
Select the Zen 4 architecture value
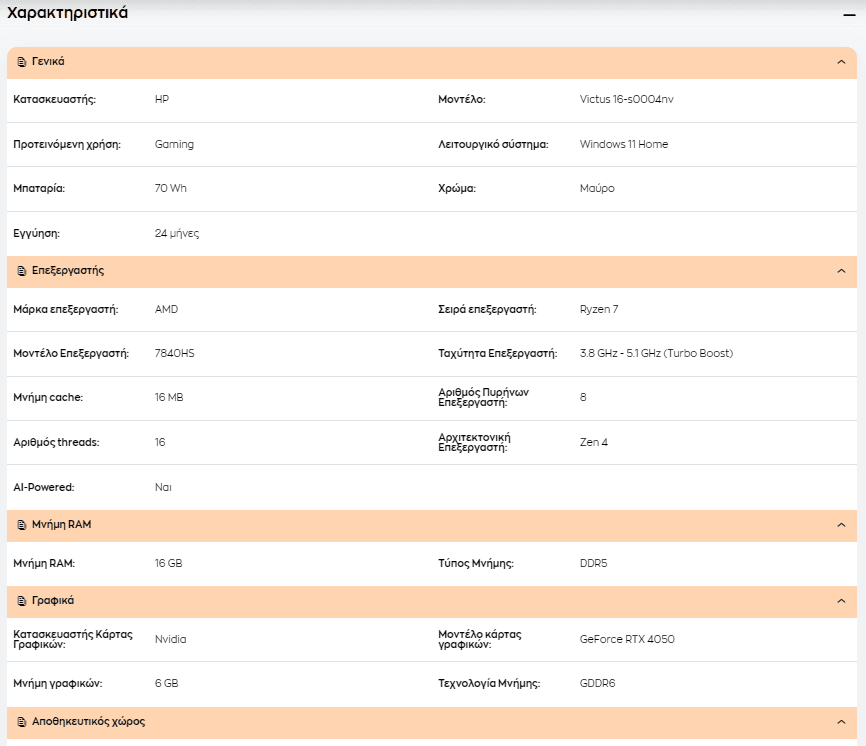tap(594, 442)
